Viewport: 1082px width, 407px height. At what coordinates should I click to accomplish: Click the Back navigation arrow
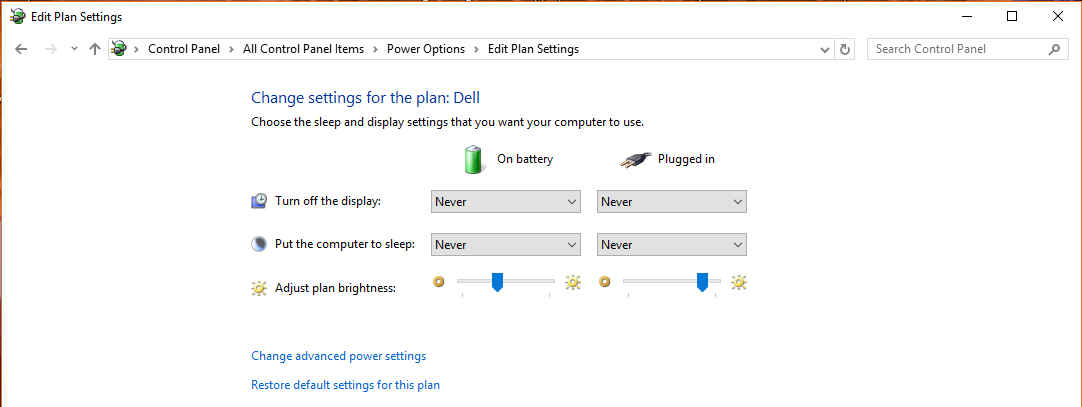pyautogui.click(x=21, y=49)
